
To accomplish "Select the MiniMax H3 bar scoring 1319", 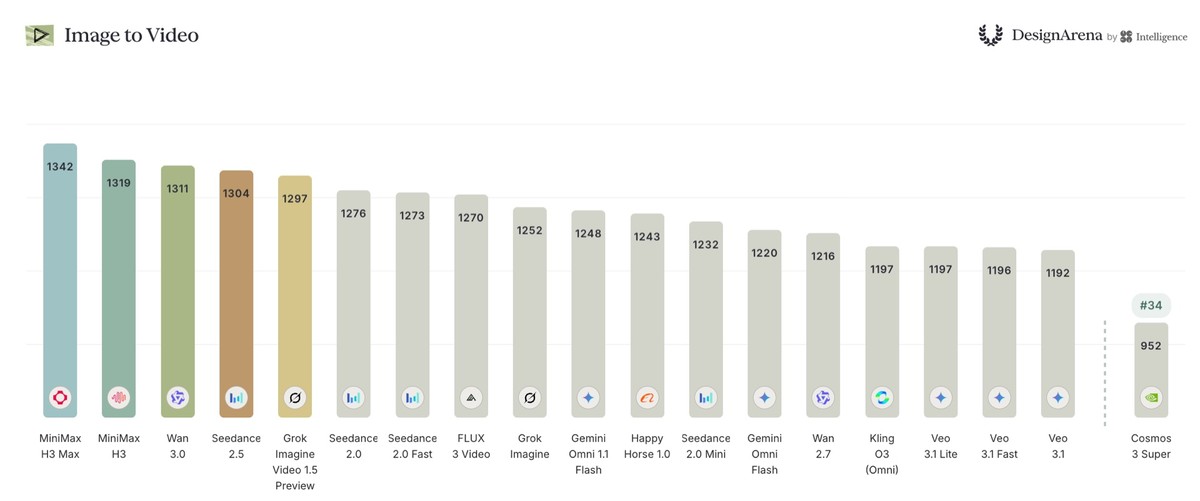I will click(x=119, y=288).
